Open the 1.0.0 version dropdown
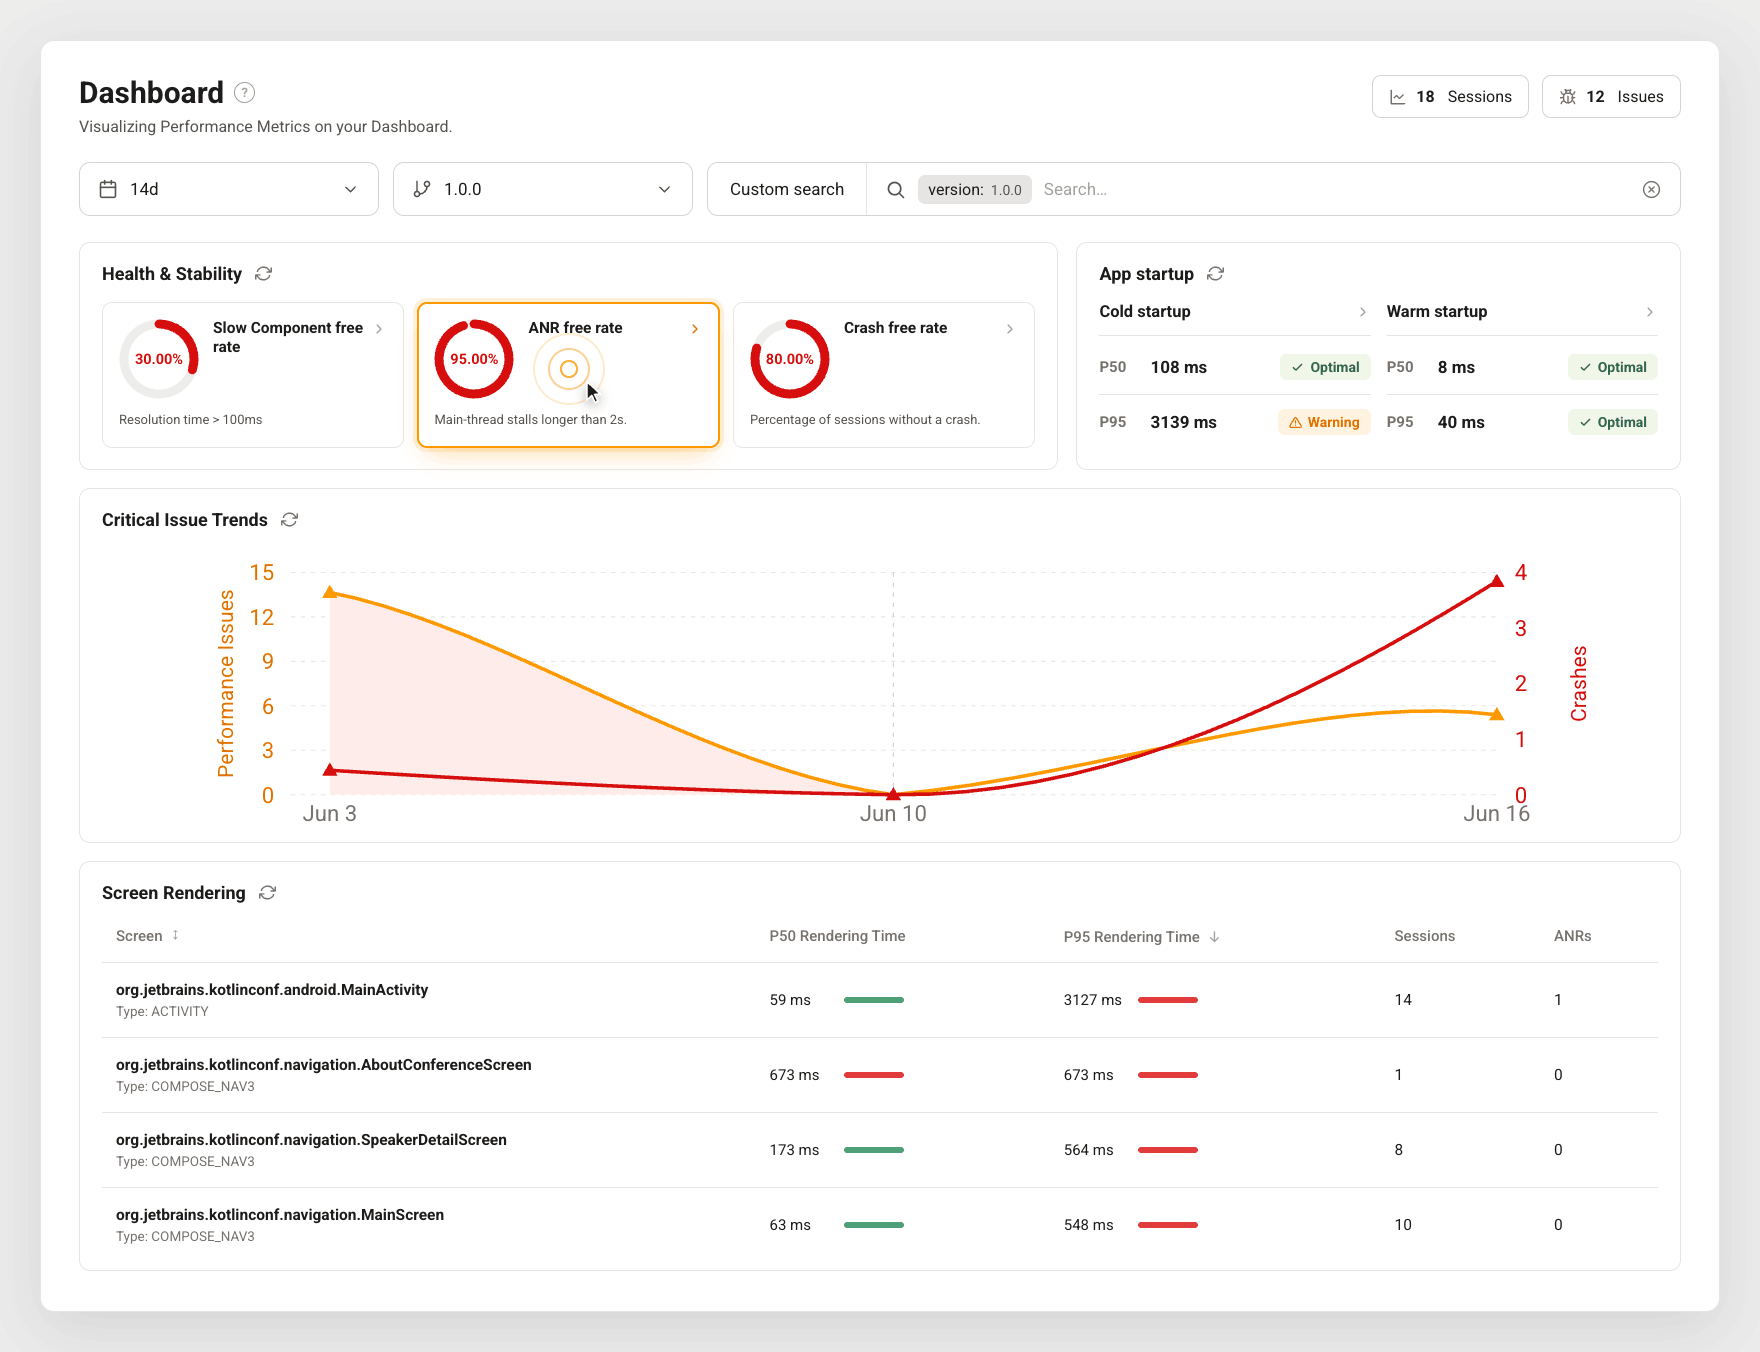The width and height of the screenshot is (1760, 1352). pyautogui.click(x=543, y=189)
